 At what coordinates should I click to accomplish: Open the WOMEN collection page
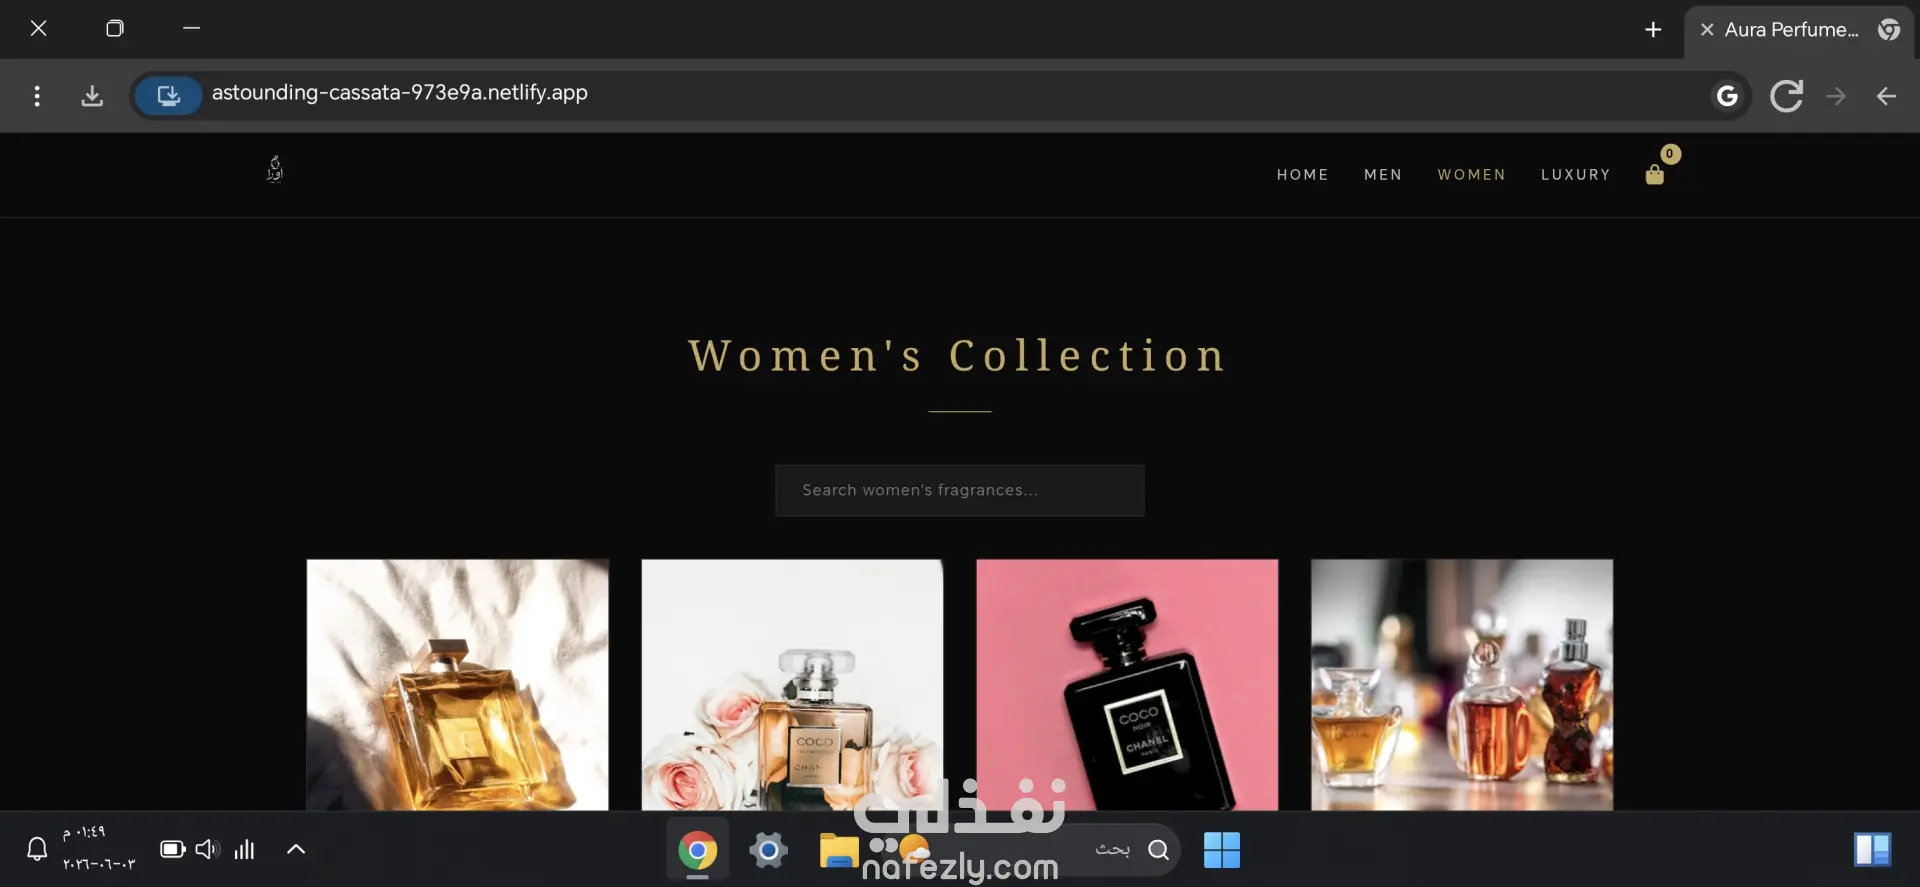[1471, 175]
